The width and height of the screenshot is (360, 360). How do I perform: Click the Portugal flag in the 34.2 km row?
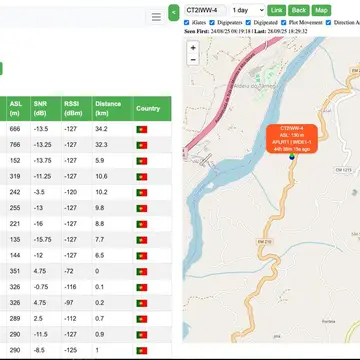tap(142, 129)
